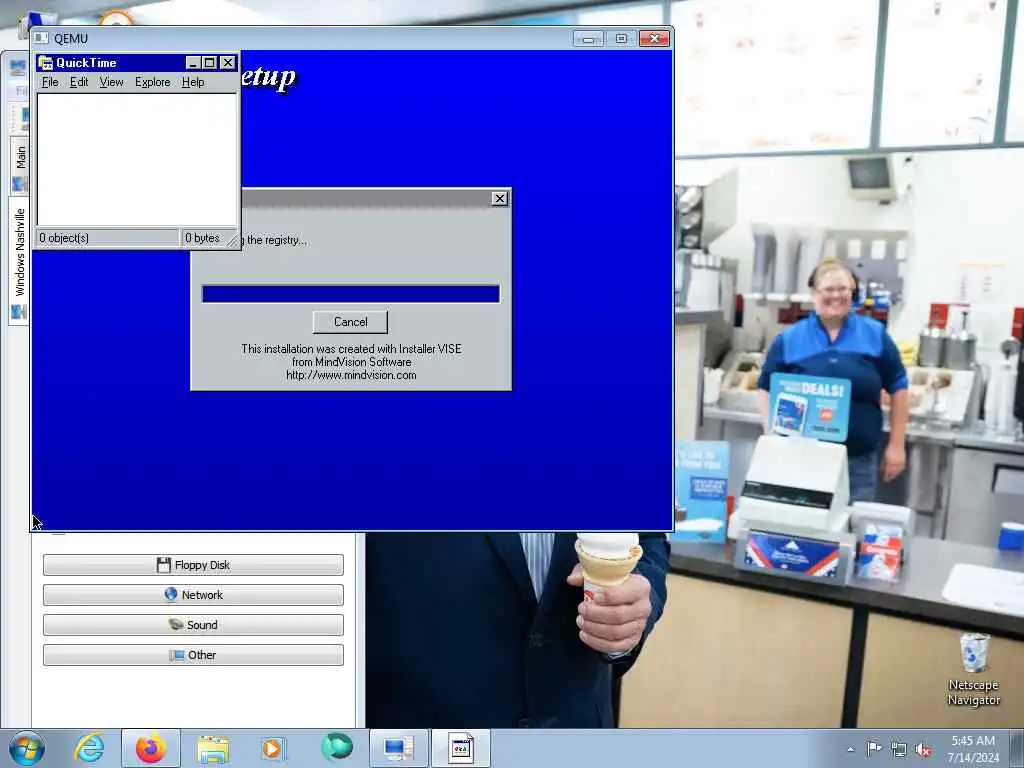Open Explore menu in QuickTime window
Screen dimensions: 1024x768
point(153,82)
